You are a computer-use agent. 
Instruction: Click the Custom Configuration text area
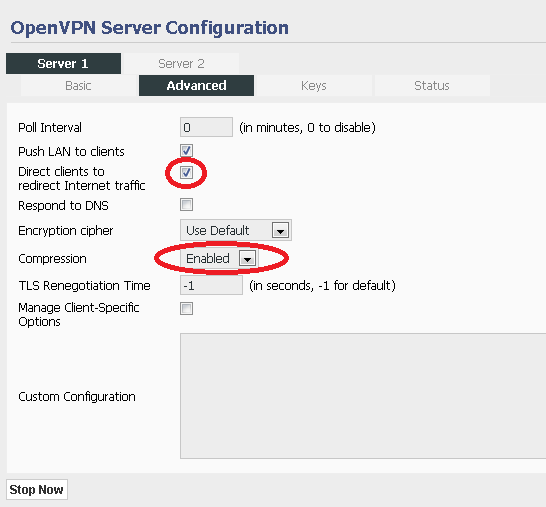click(363, 396)
